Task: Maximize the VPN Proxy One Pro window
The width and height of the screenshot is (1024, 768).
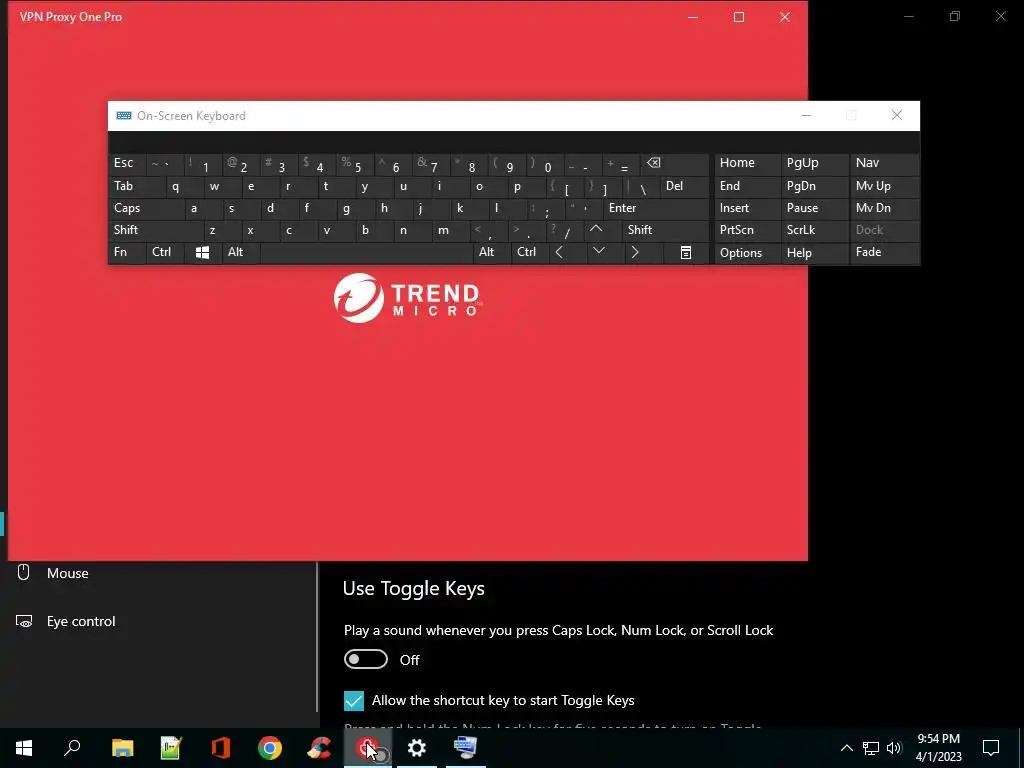Action: (739, 17)
